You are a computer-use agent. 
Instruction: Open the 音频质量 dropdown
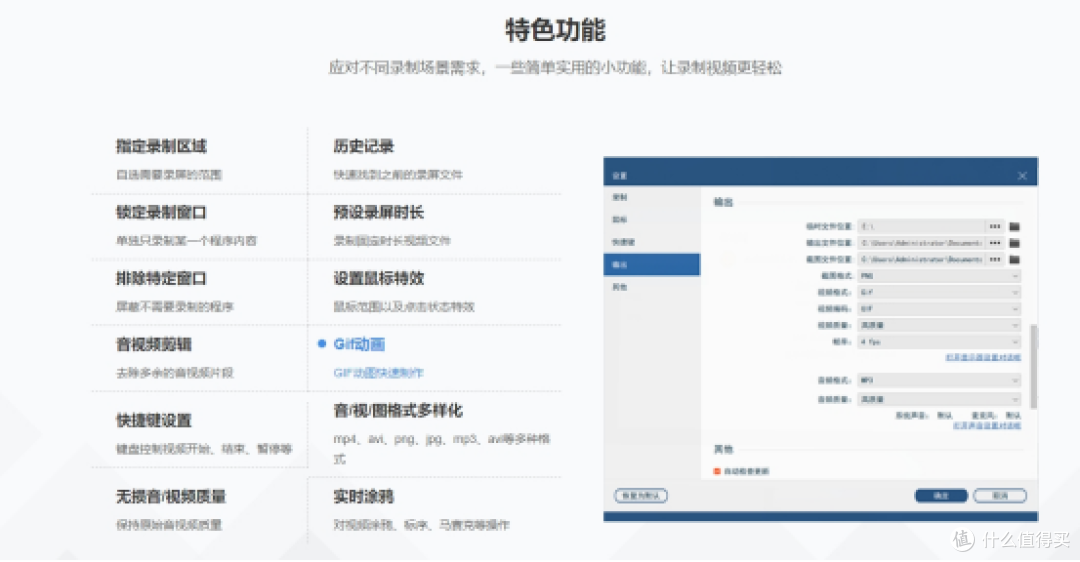point(939,399)
